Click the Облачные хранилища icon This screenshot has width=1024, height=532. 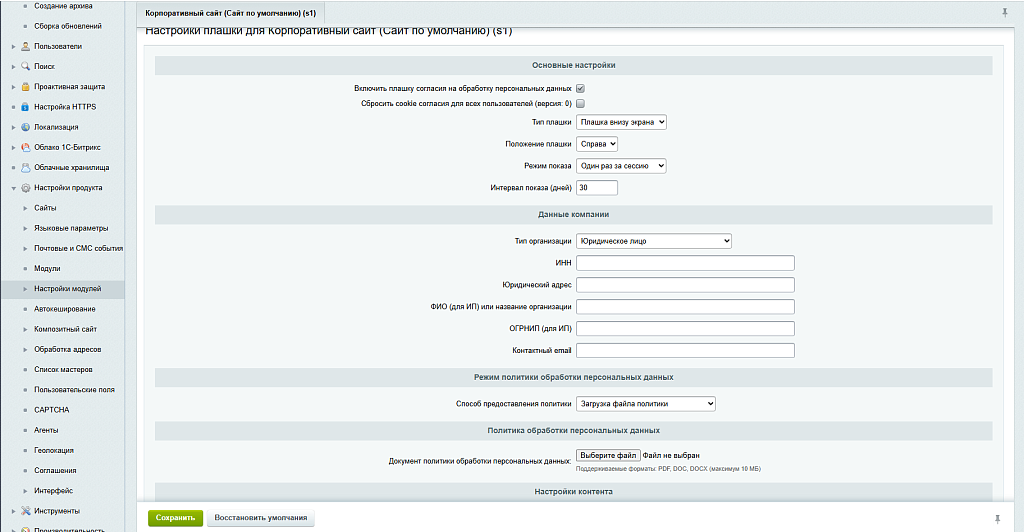[25, 167]
